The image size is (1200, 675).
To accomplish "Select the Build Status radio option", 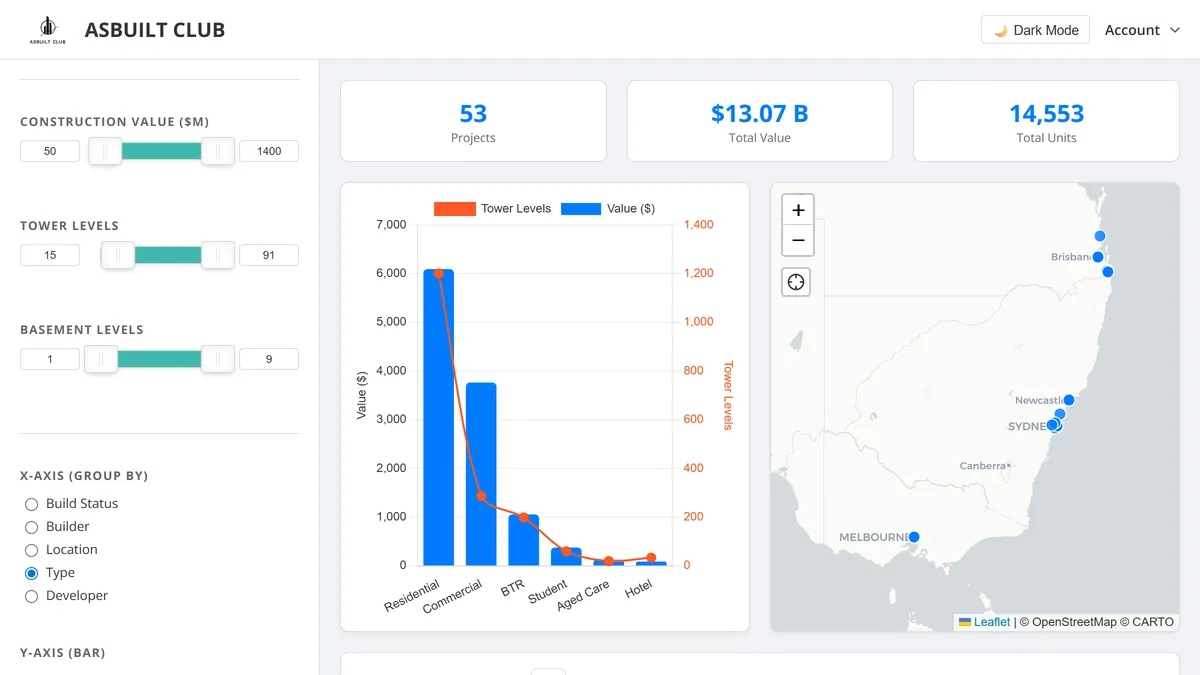I will click(32, 504).
